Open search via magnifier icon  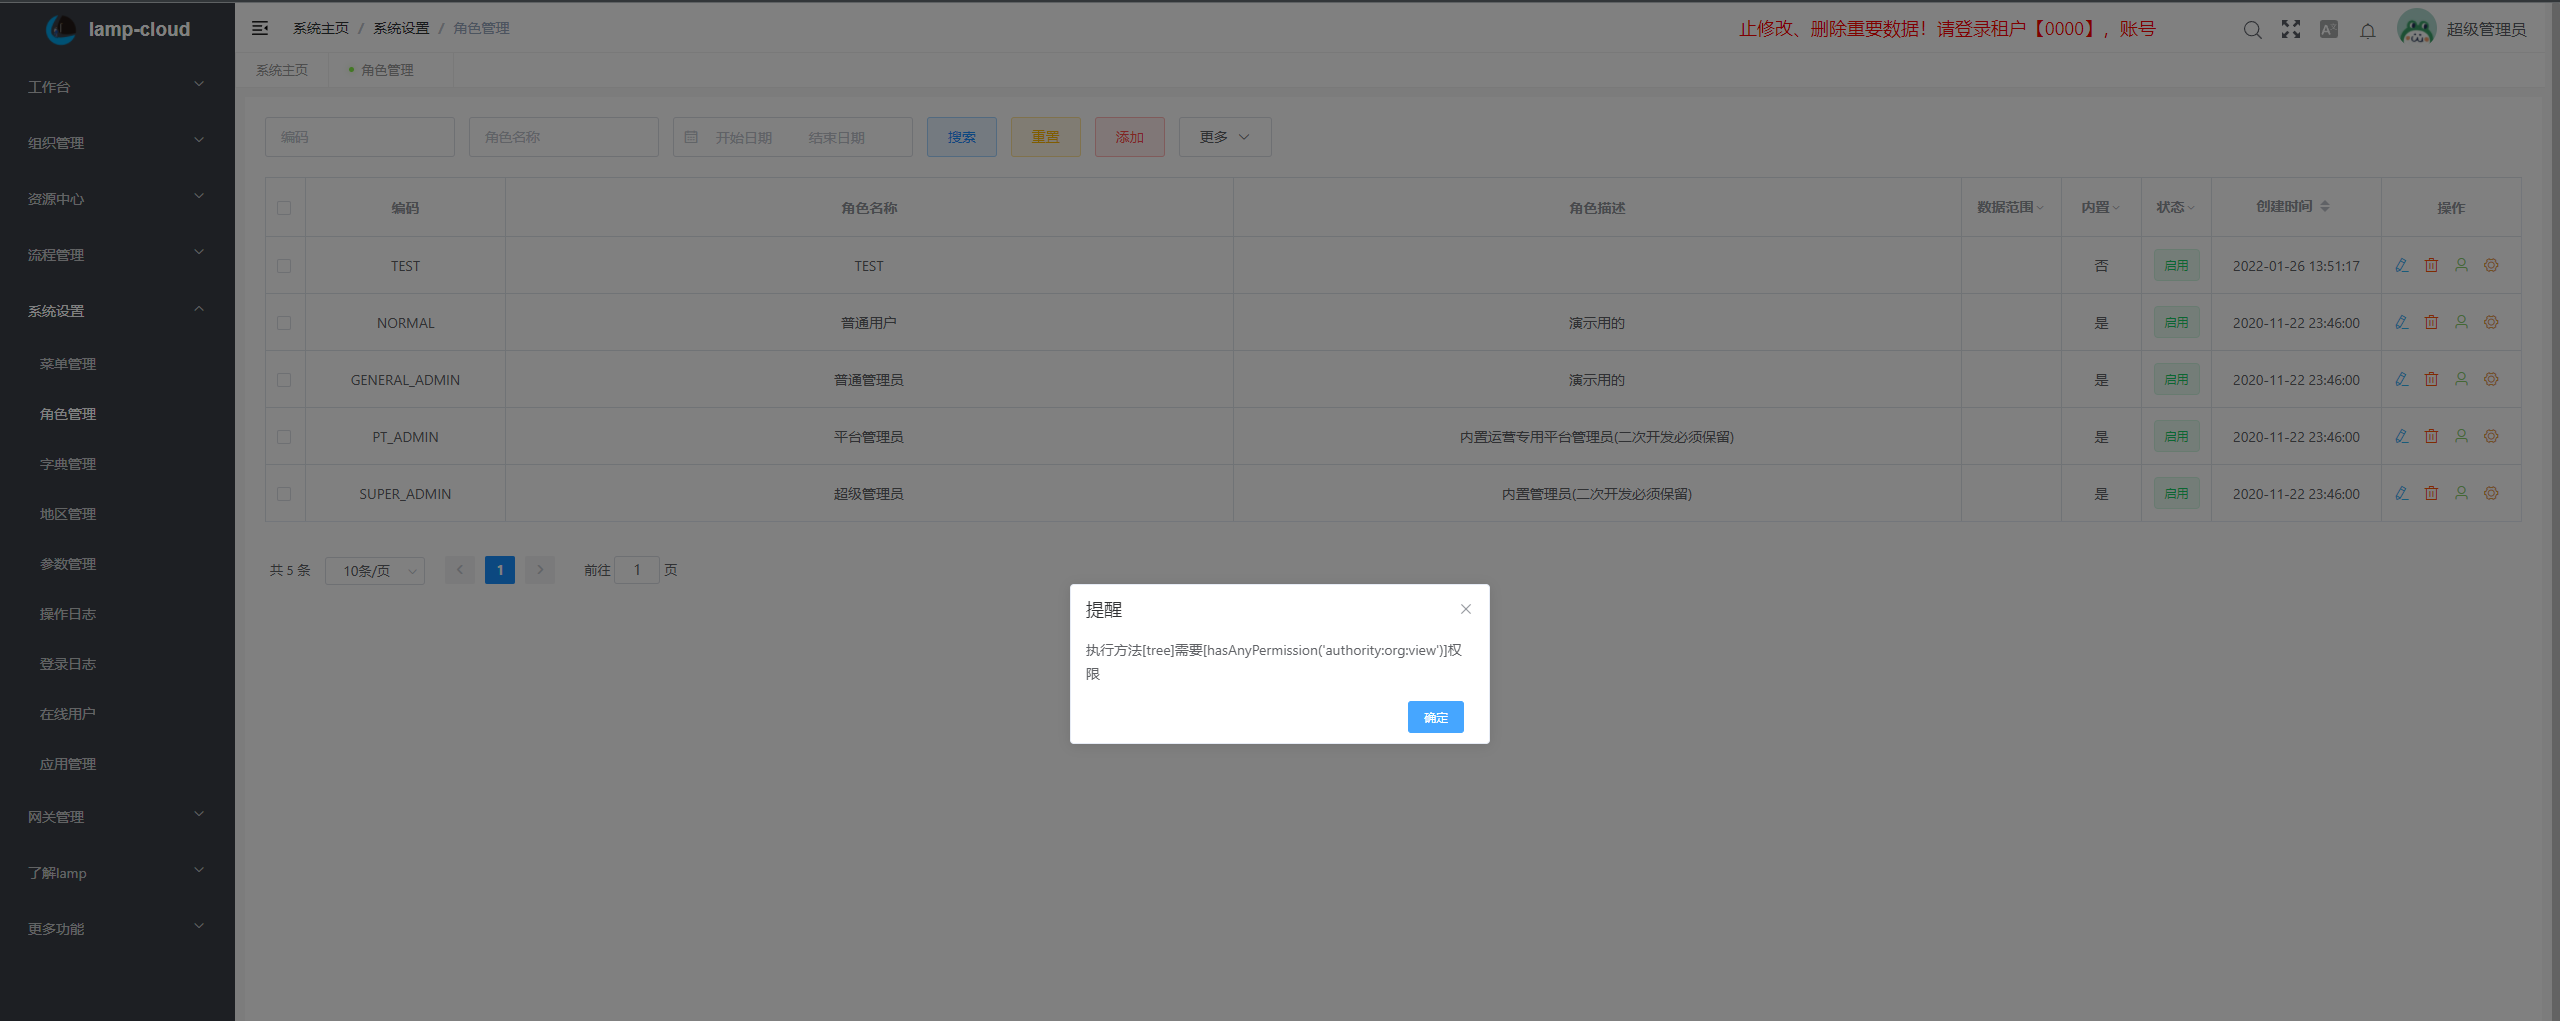point(2252,30)
